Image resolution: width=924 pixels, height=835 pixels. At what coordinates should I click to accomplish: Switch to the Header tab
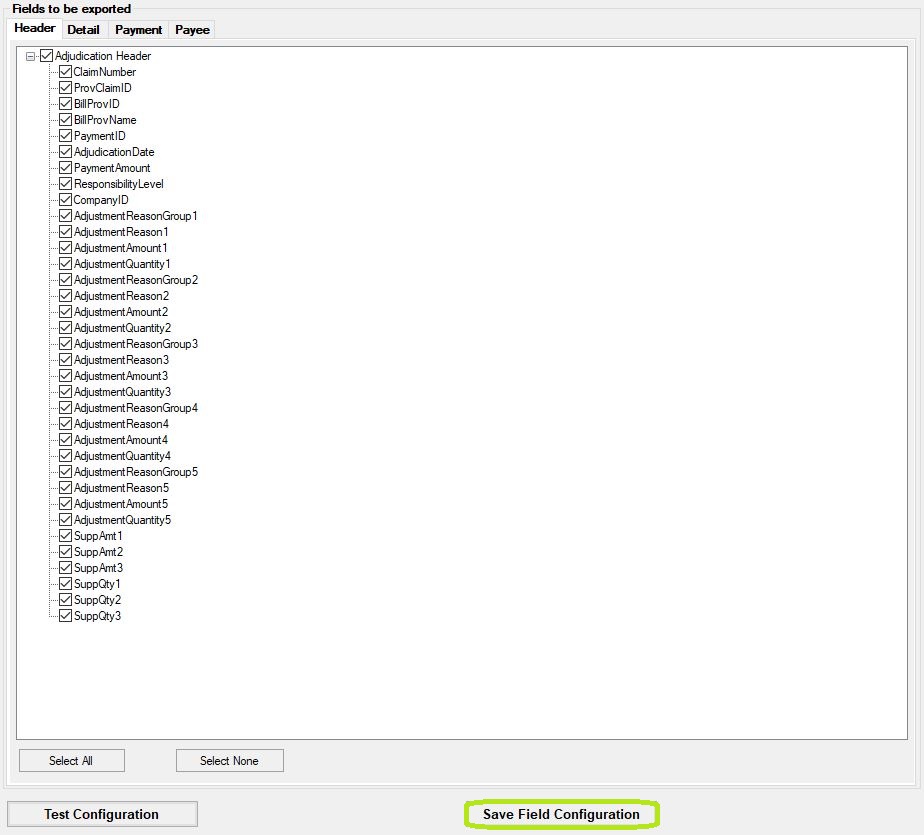click(35, 28)
